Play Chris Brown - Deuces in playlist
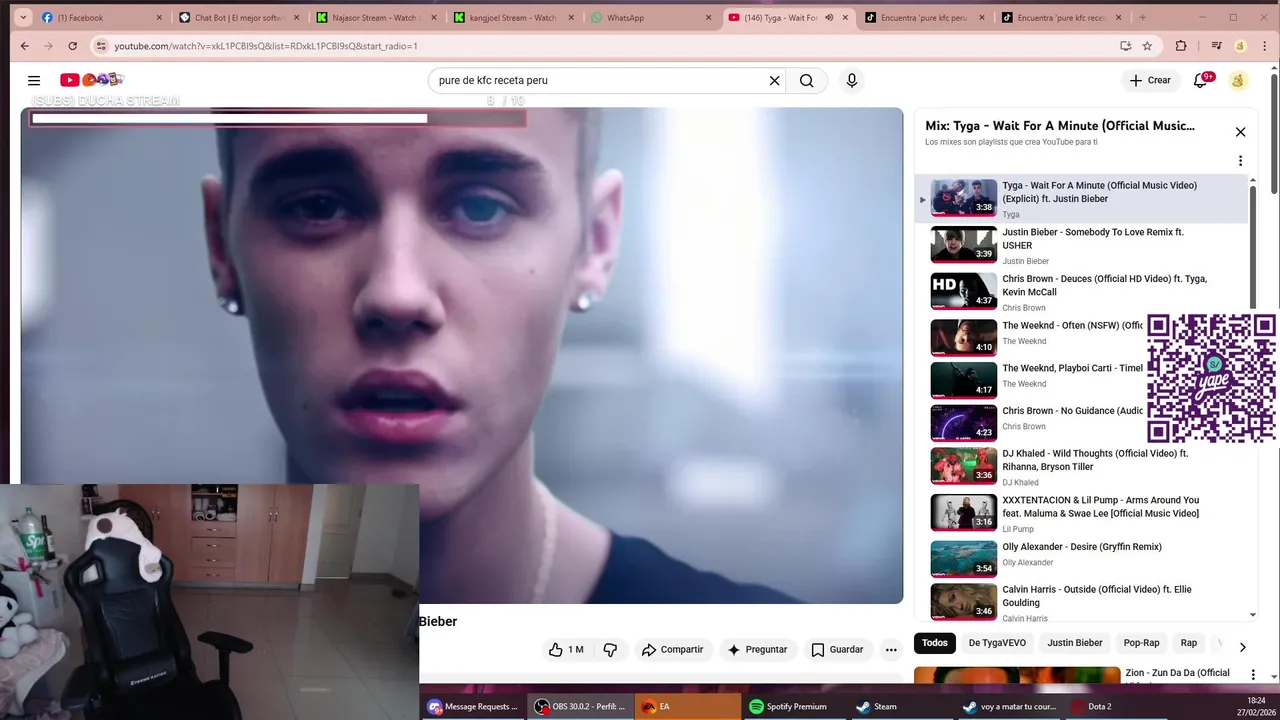Screen dimensions: 1280x720 (x=1080, y=291)
